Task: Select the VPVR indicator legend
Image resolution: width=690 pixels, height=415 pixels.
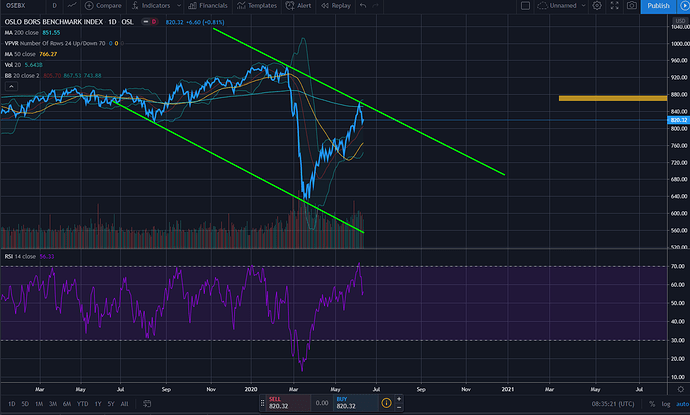Action: coord(55,43)
